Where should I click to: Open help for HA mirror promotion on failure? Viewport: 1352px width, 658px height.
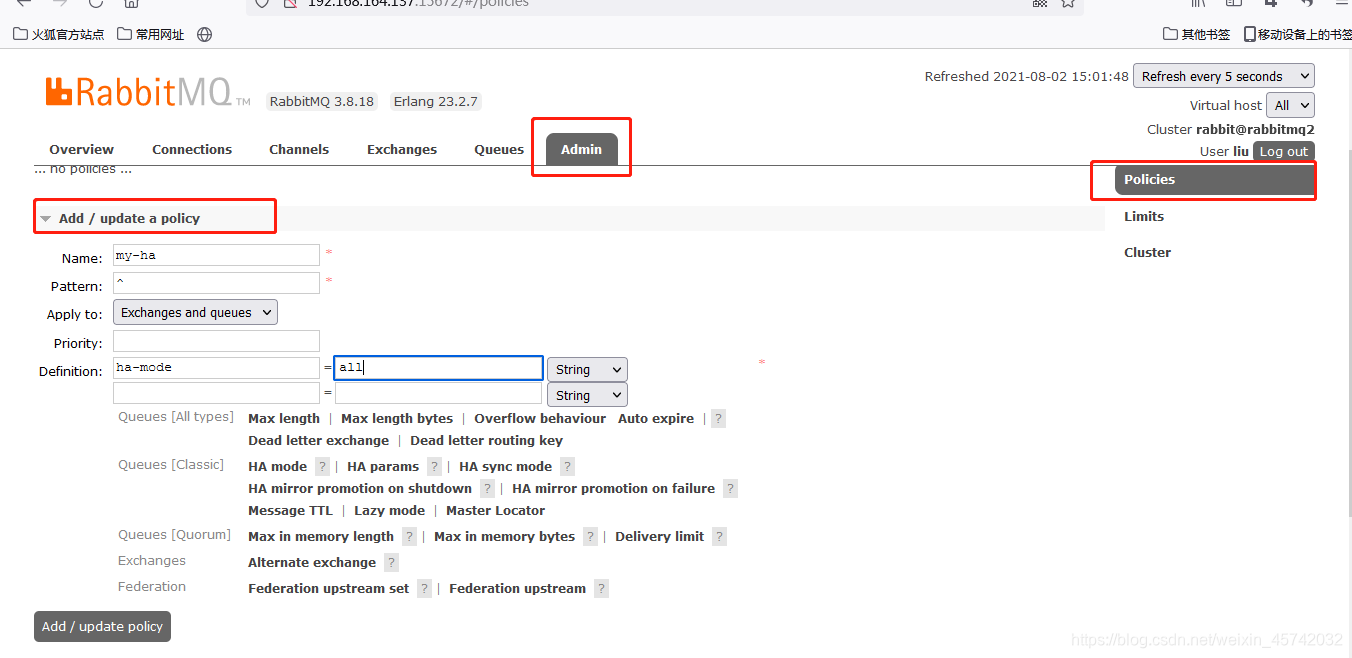point(730,489)
